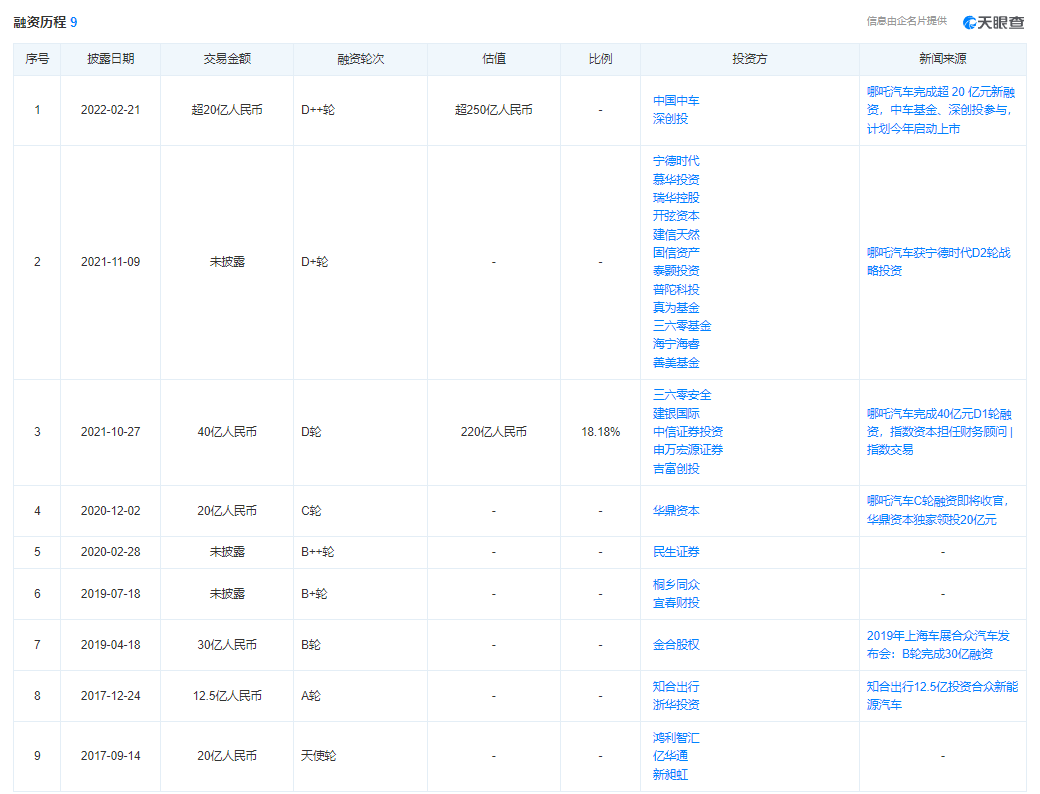
Task: Open investor link 普陀科投
Action: 676,290
